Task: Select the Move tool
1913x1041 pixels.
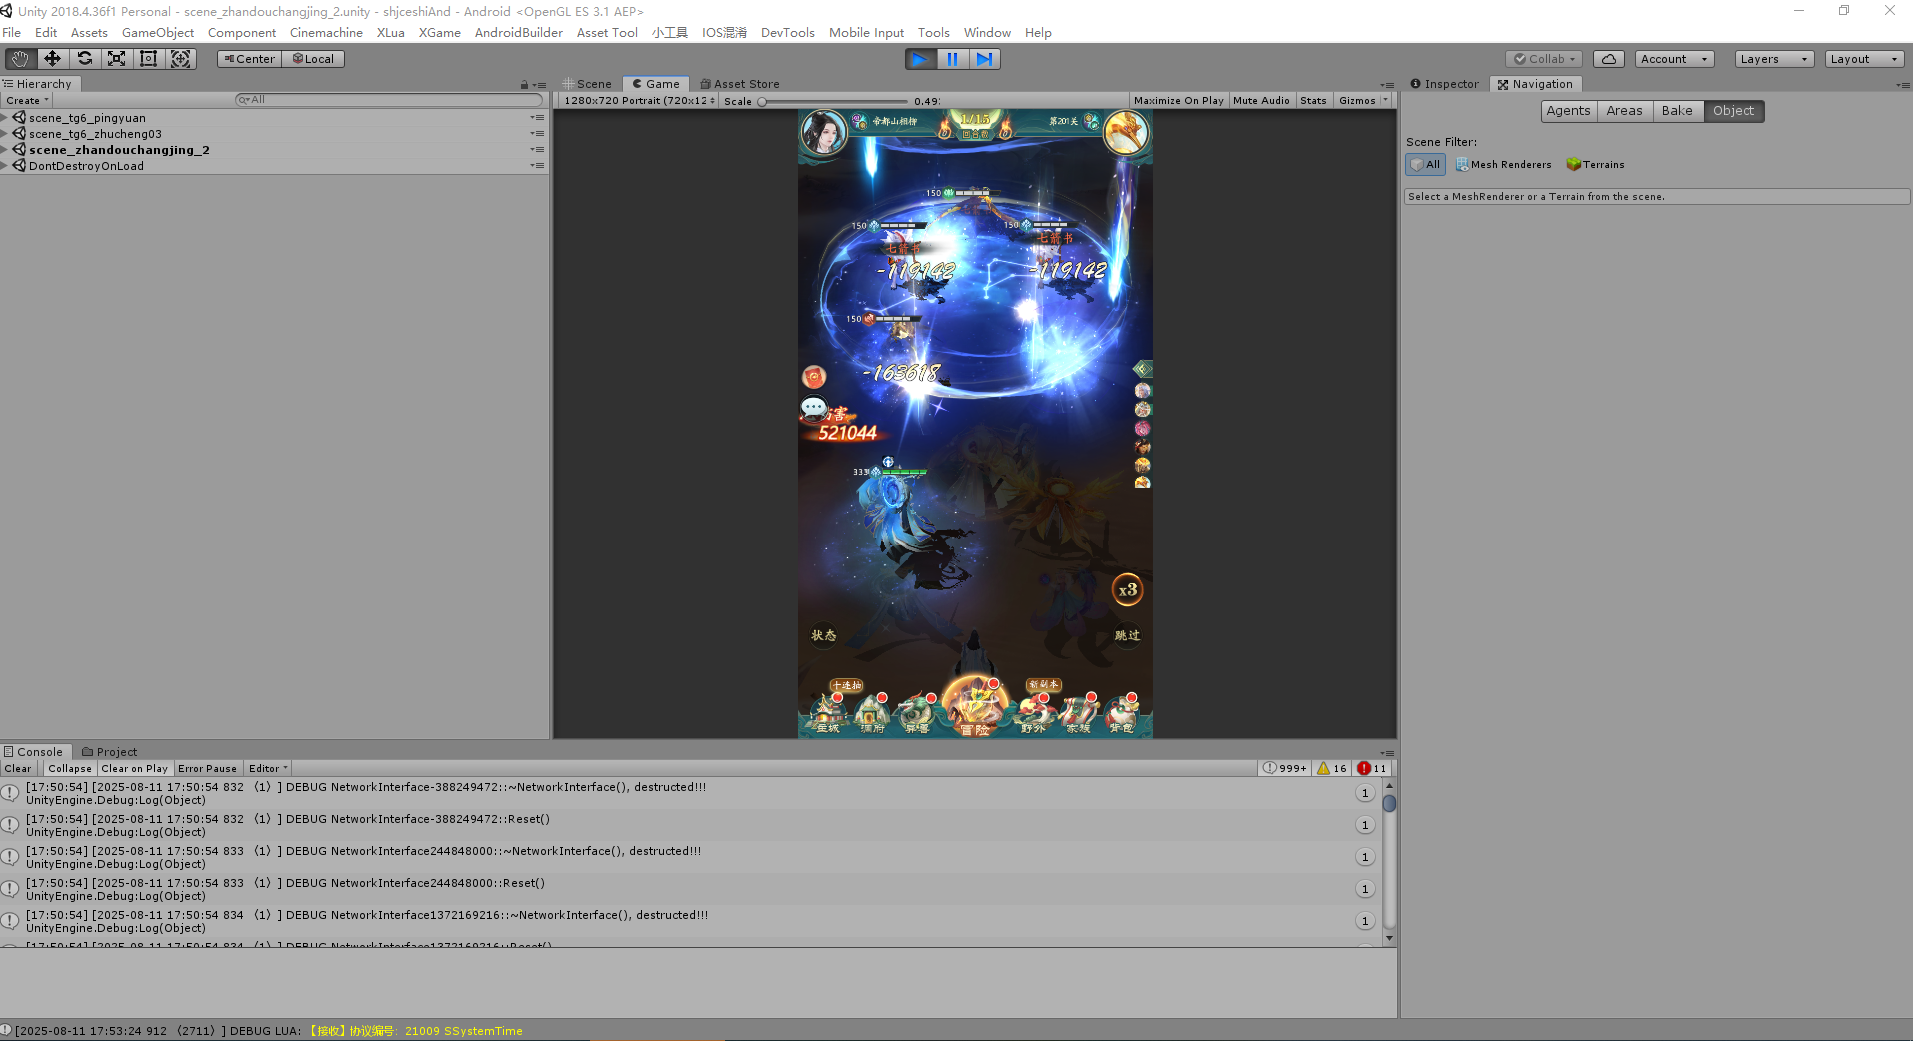Action: (52, 59)
